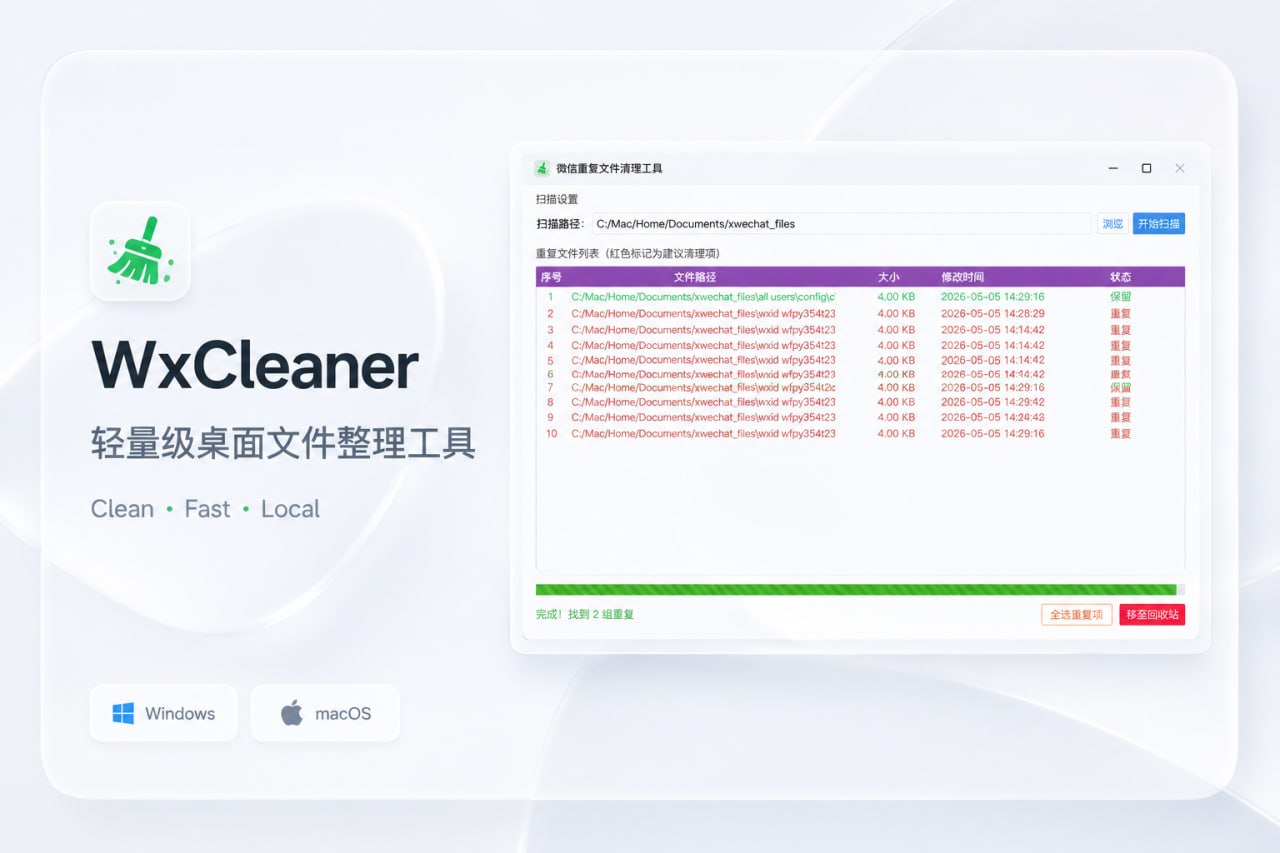This screenshot has width=1280, height=853.
Task: Click the 重复 status in row 9
Action: point(1120,417)
